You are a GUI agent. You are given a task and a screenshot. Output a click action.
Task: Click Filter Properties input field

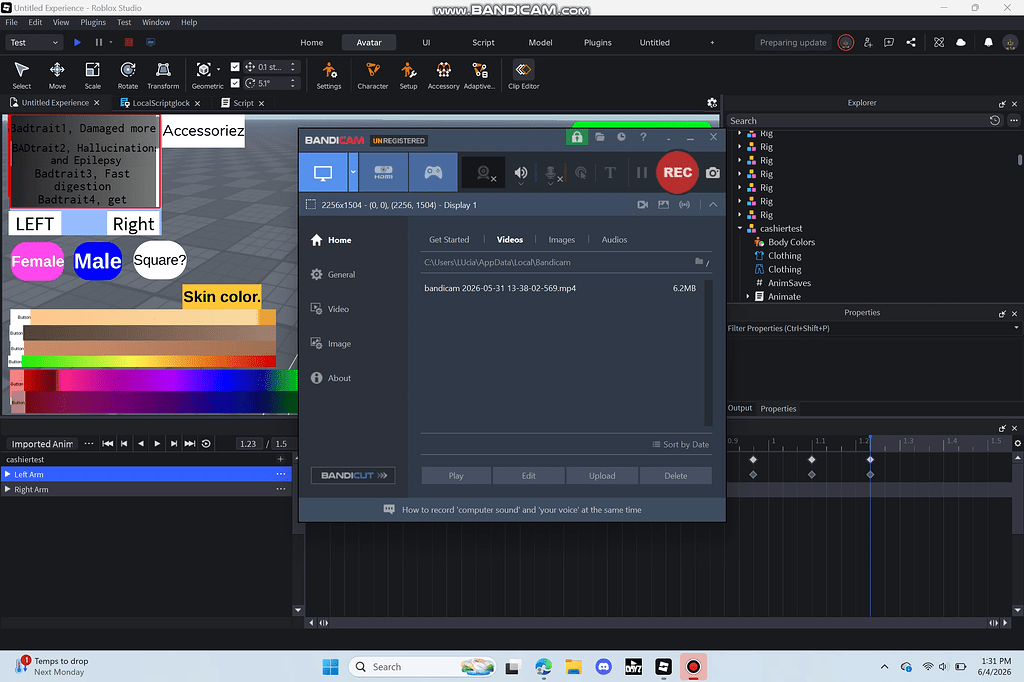pos(869,329)
